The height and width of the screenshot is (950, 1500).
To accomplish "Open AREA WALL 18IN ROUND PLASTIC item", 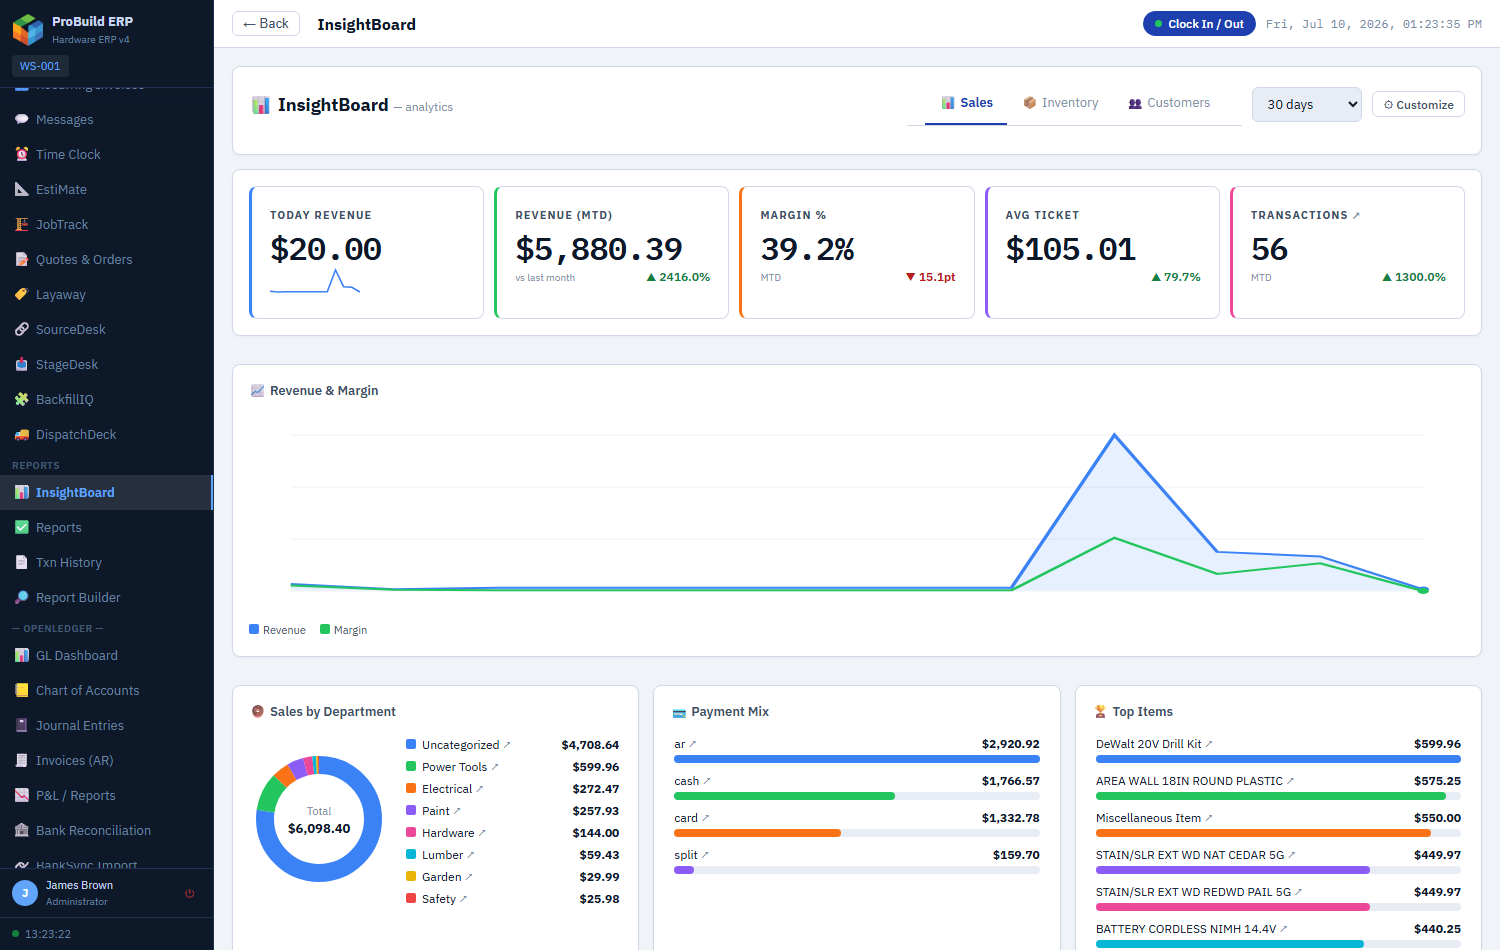I will 1195,781.
